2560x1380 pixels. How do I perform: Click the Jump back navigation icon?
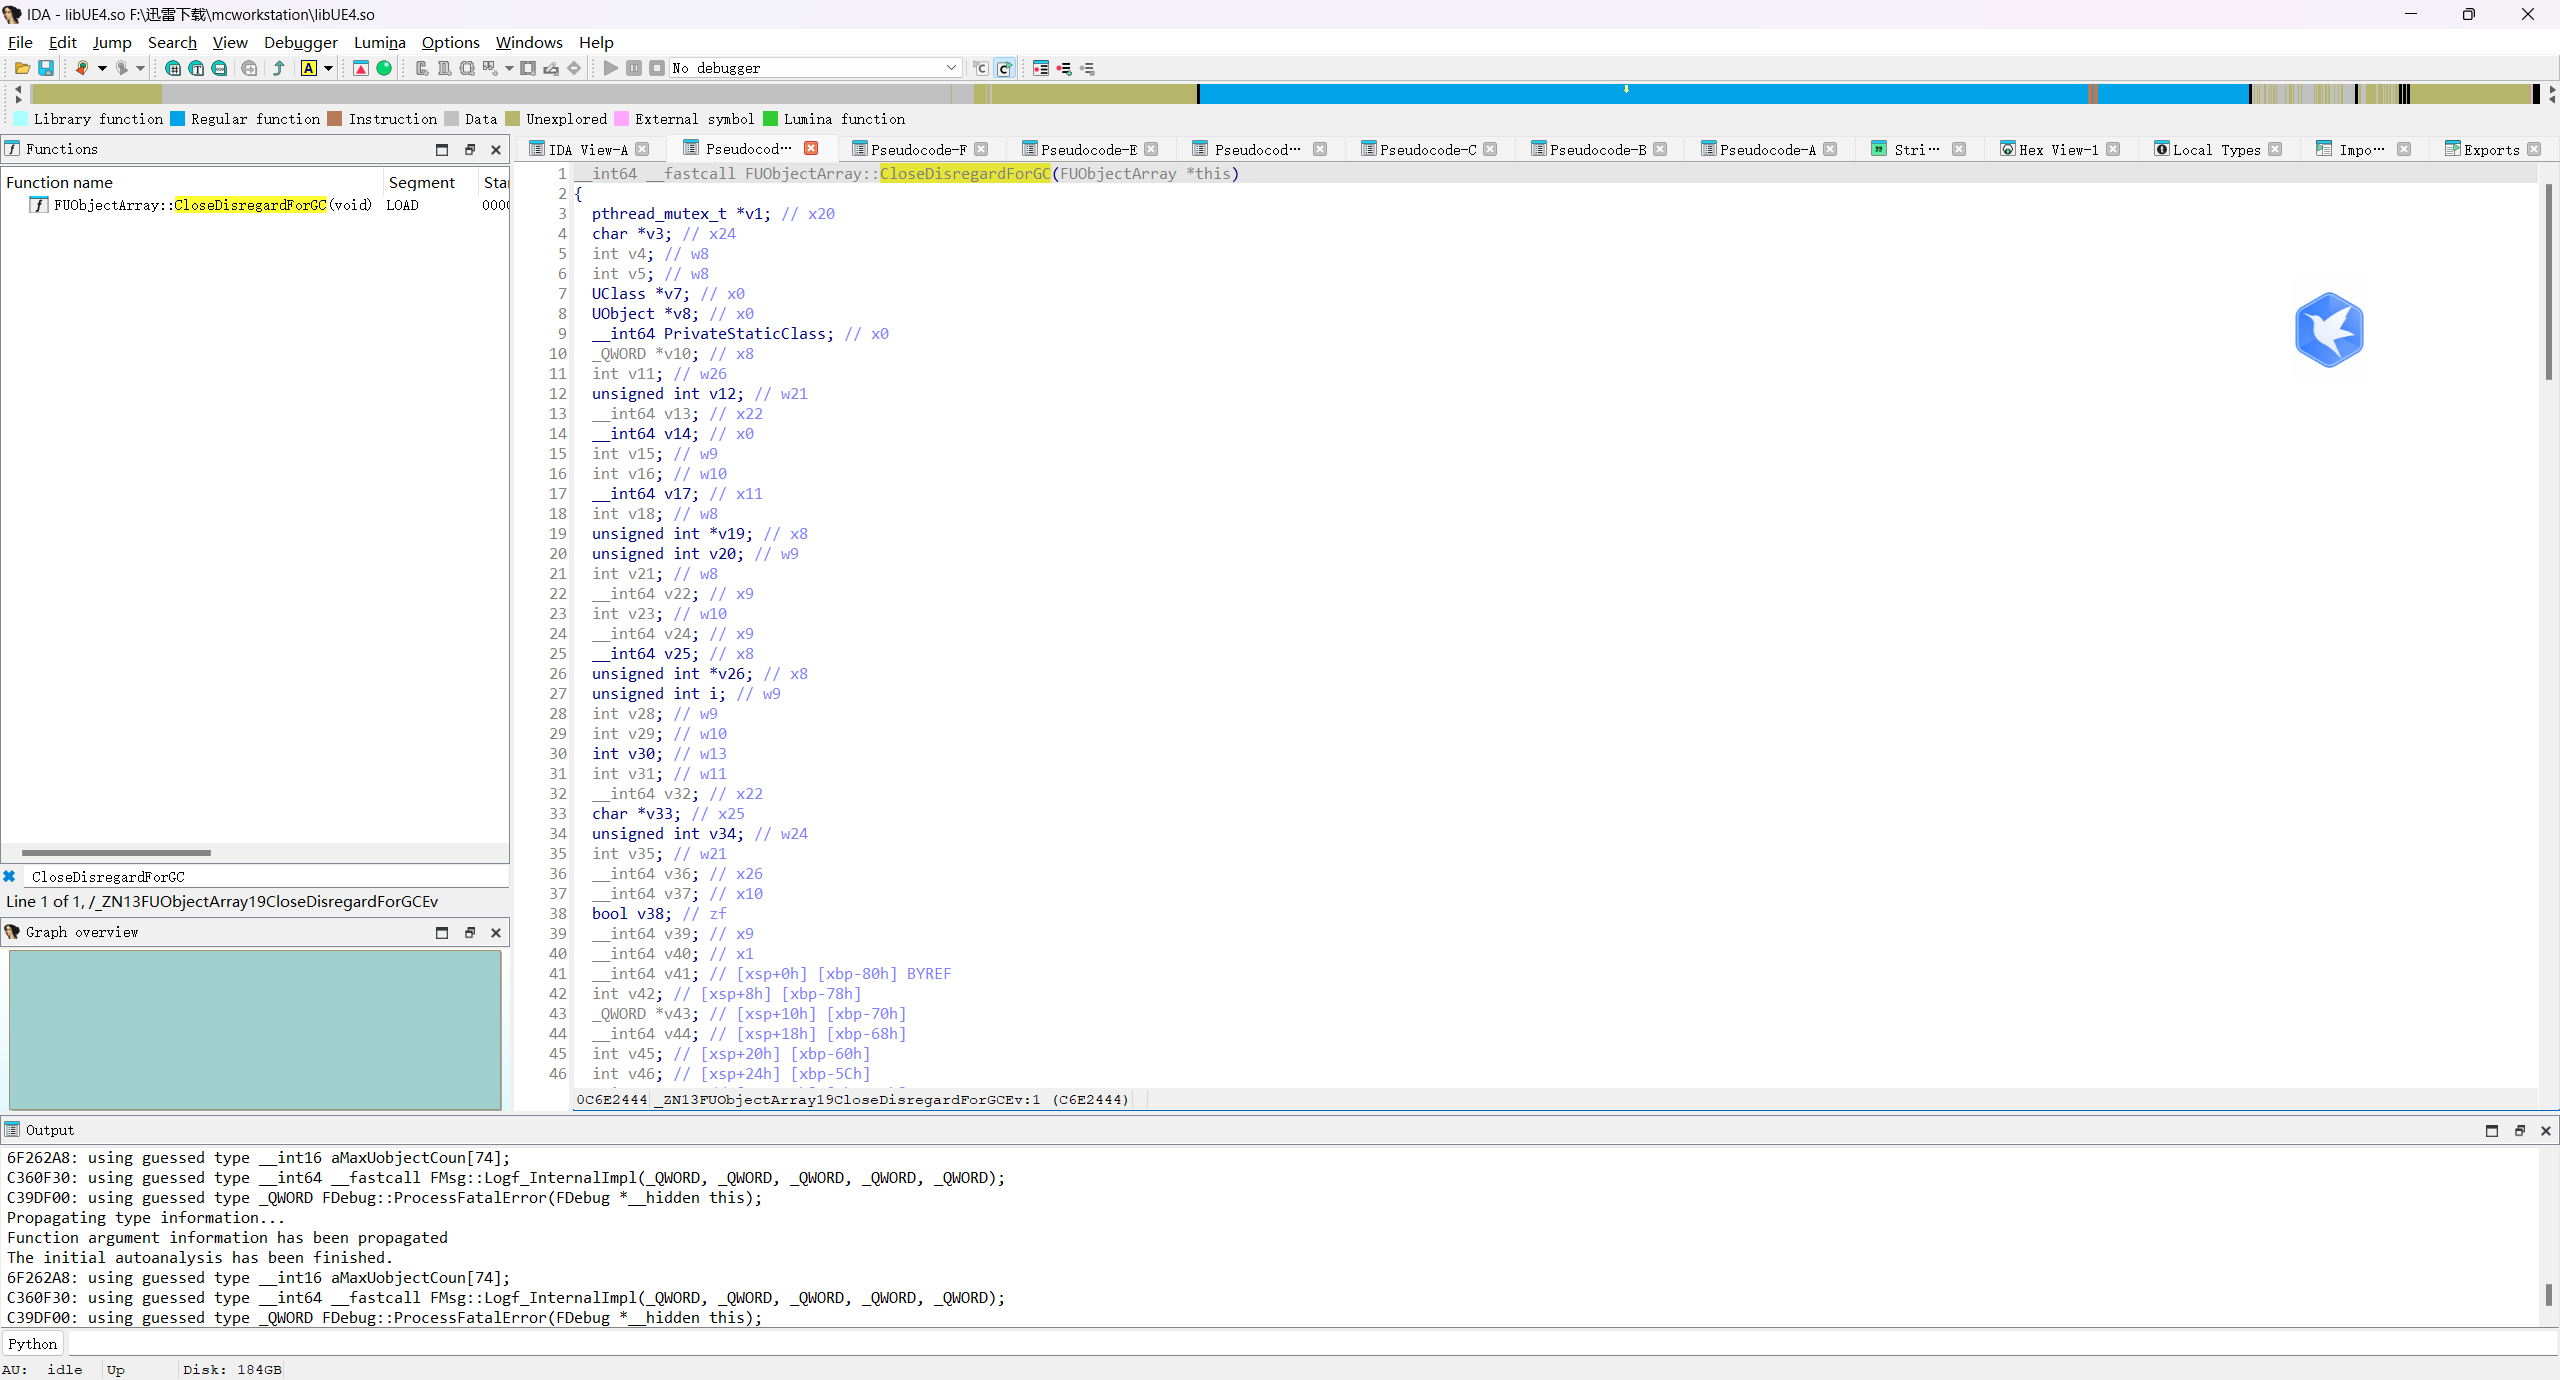click(x=82, y=68)
